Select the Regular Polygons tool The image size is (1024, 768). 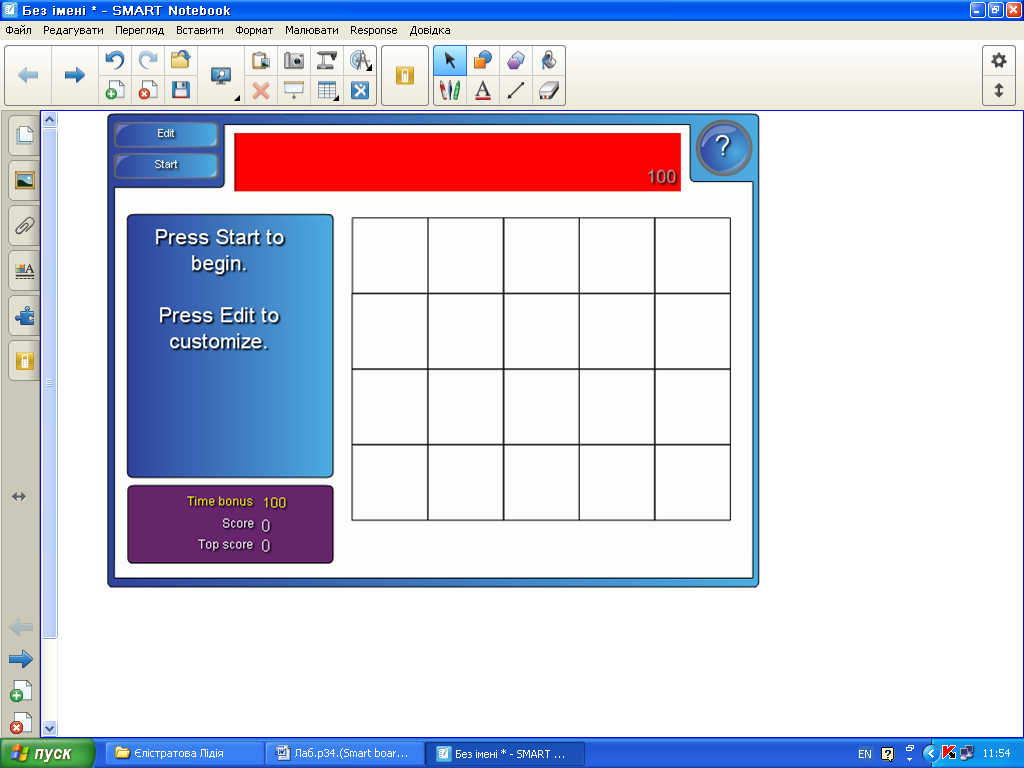click(x=516, y=61)
